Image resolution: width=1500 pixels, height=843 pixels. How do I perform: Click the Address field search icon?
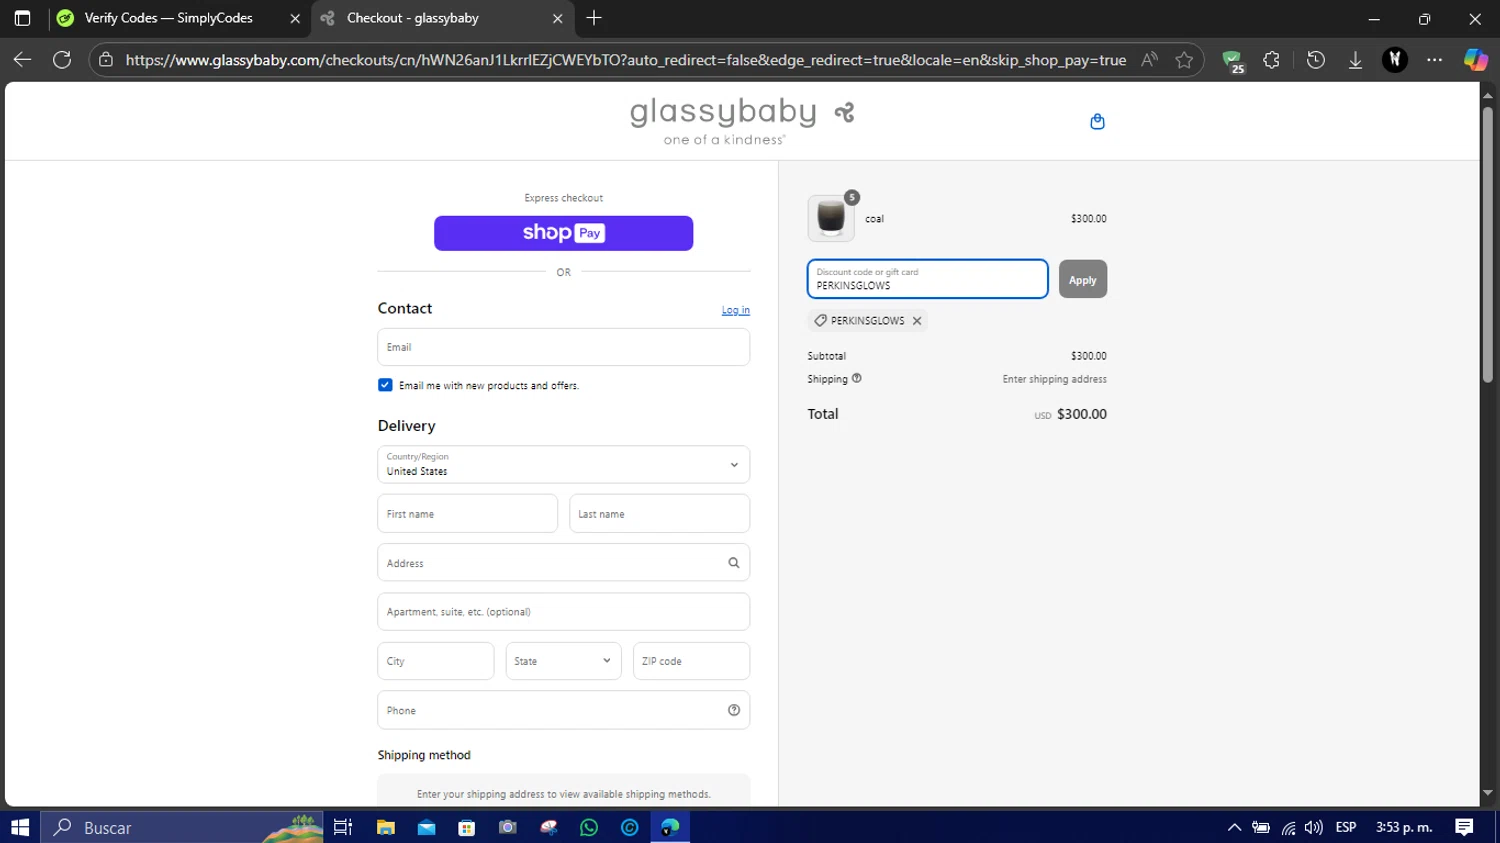(734, 563)
